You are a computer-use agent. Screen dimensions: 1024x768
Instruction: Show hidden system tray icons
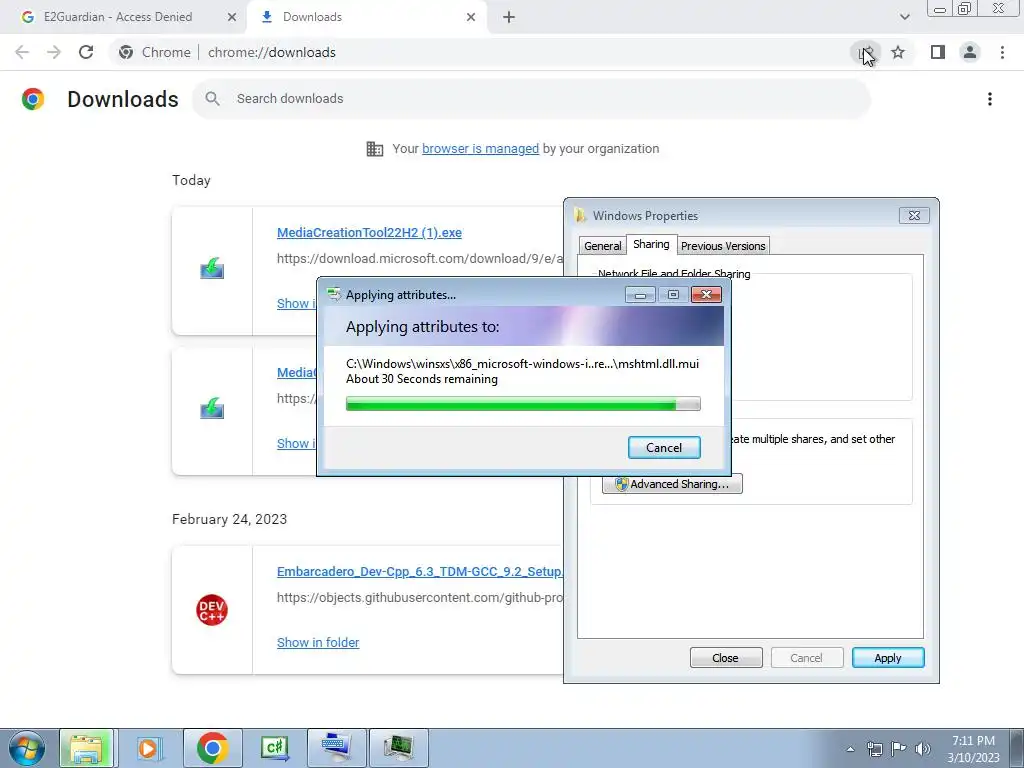[850, 749]
